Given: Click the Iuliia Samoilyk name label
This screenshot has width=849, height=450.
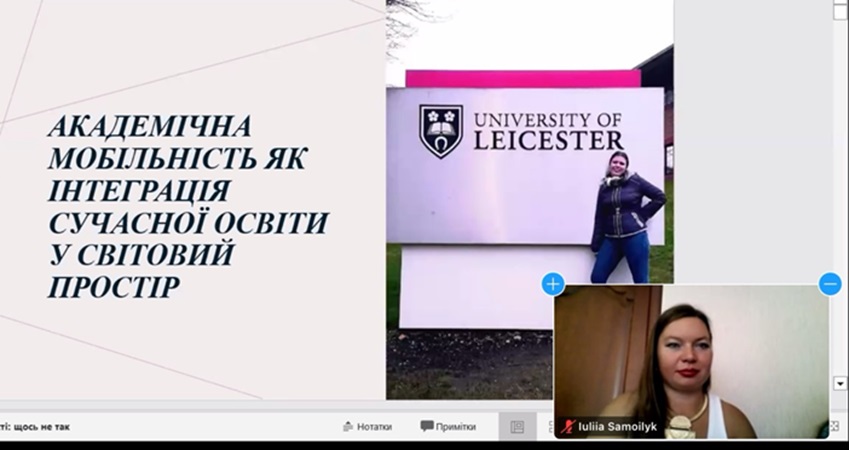Looking at the screenshot, I should click(618, 427).
